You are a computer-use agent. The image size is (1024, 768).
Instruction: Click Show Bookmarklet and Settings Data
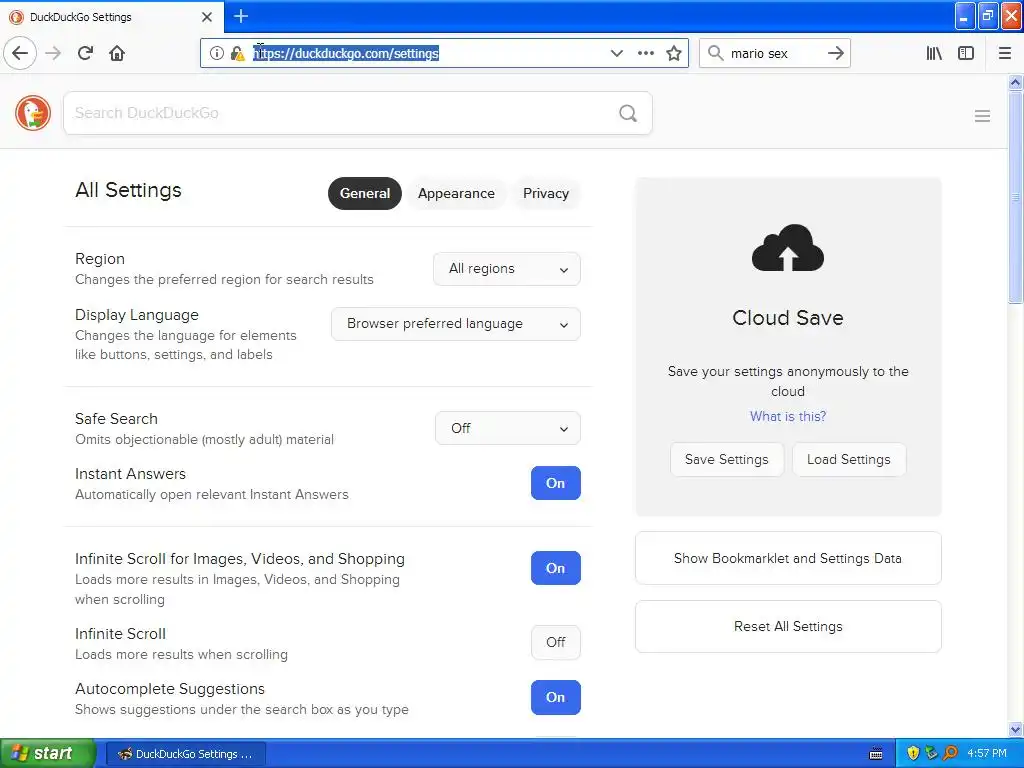(788, 558)
